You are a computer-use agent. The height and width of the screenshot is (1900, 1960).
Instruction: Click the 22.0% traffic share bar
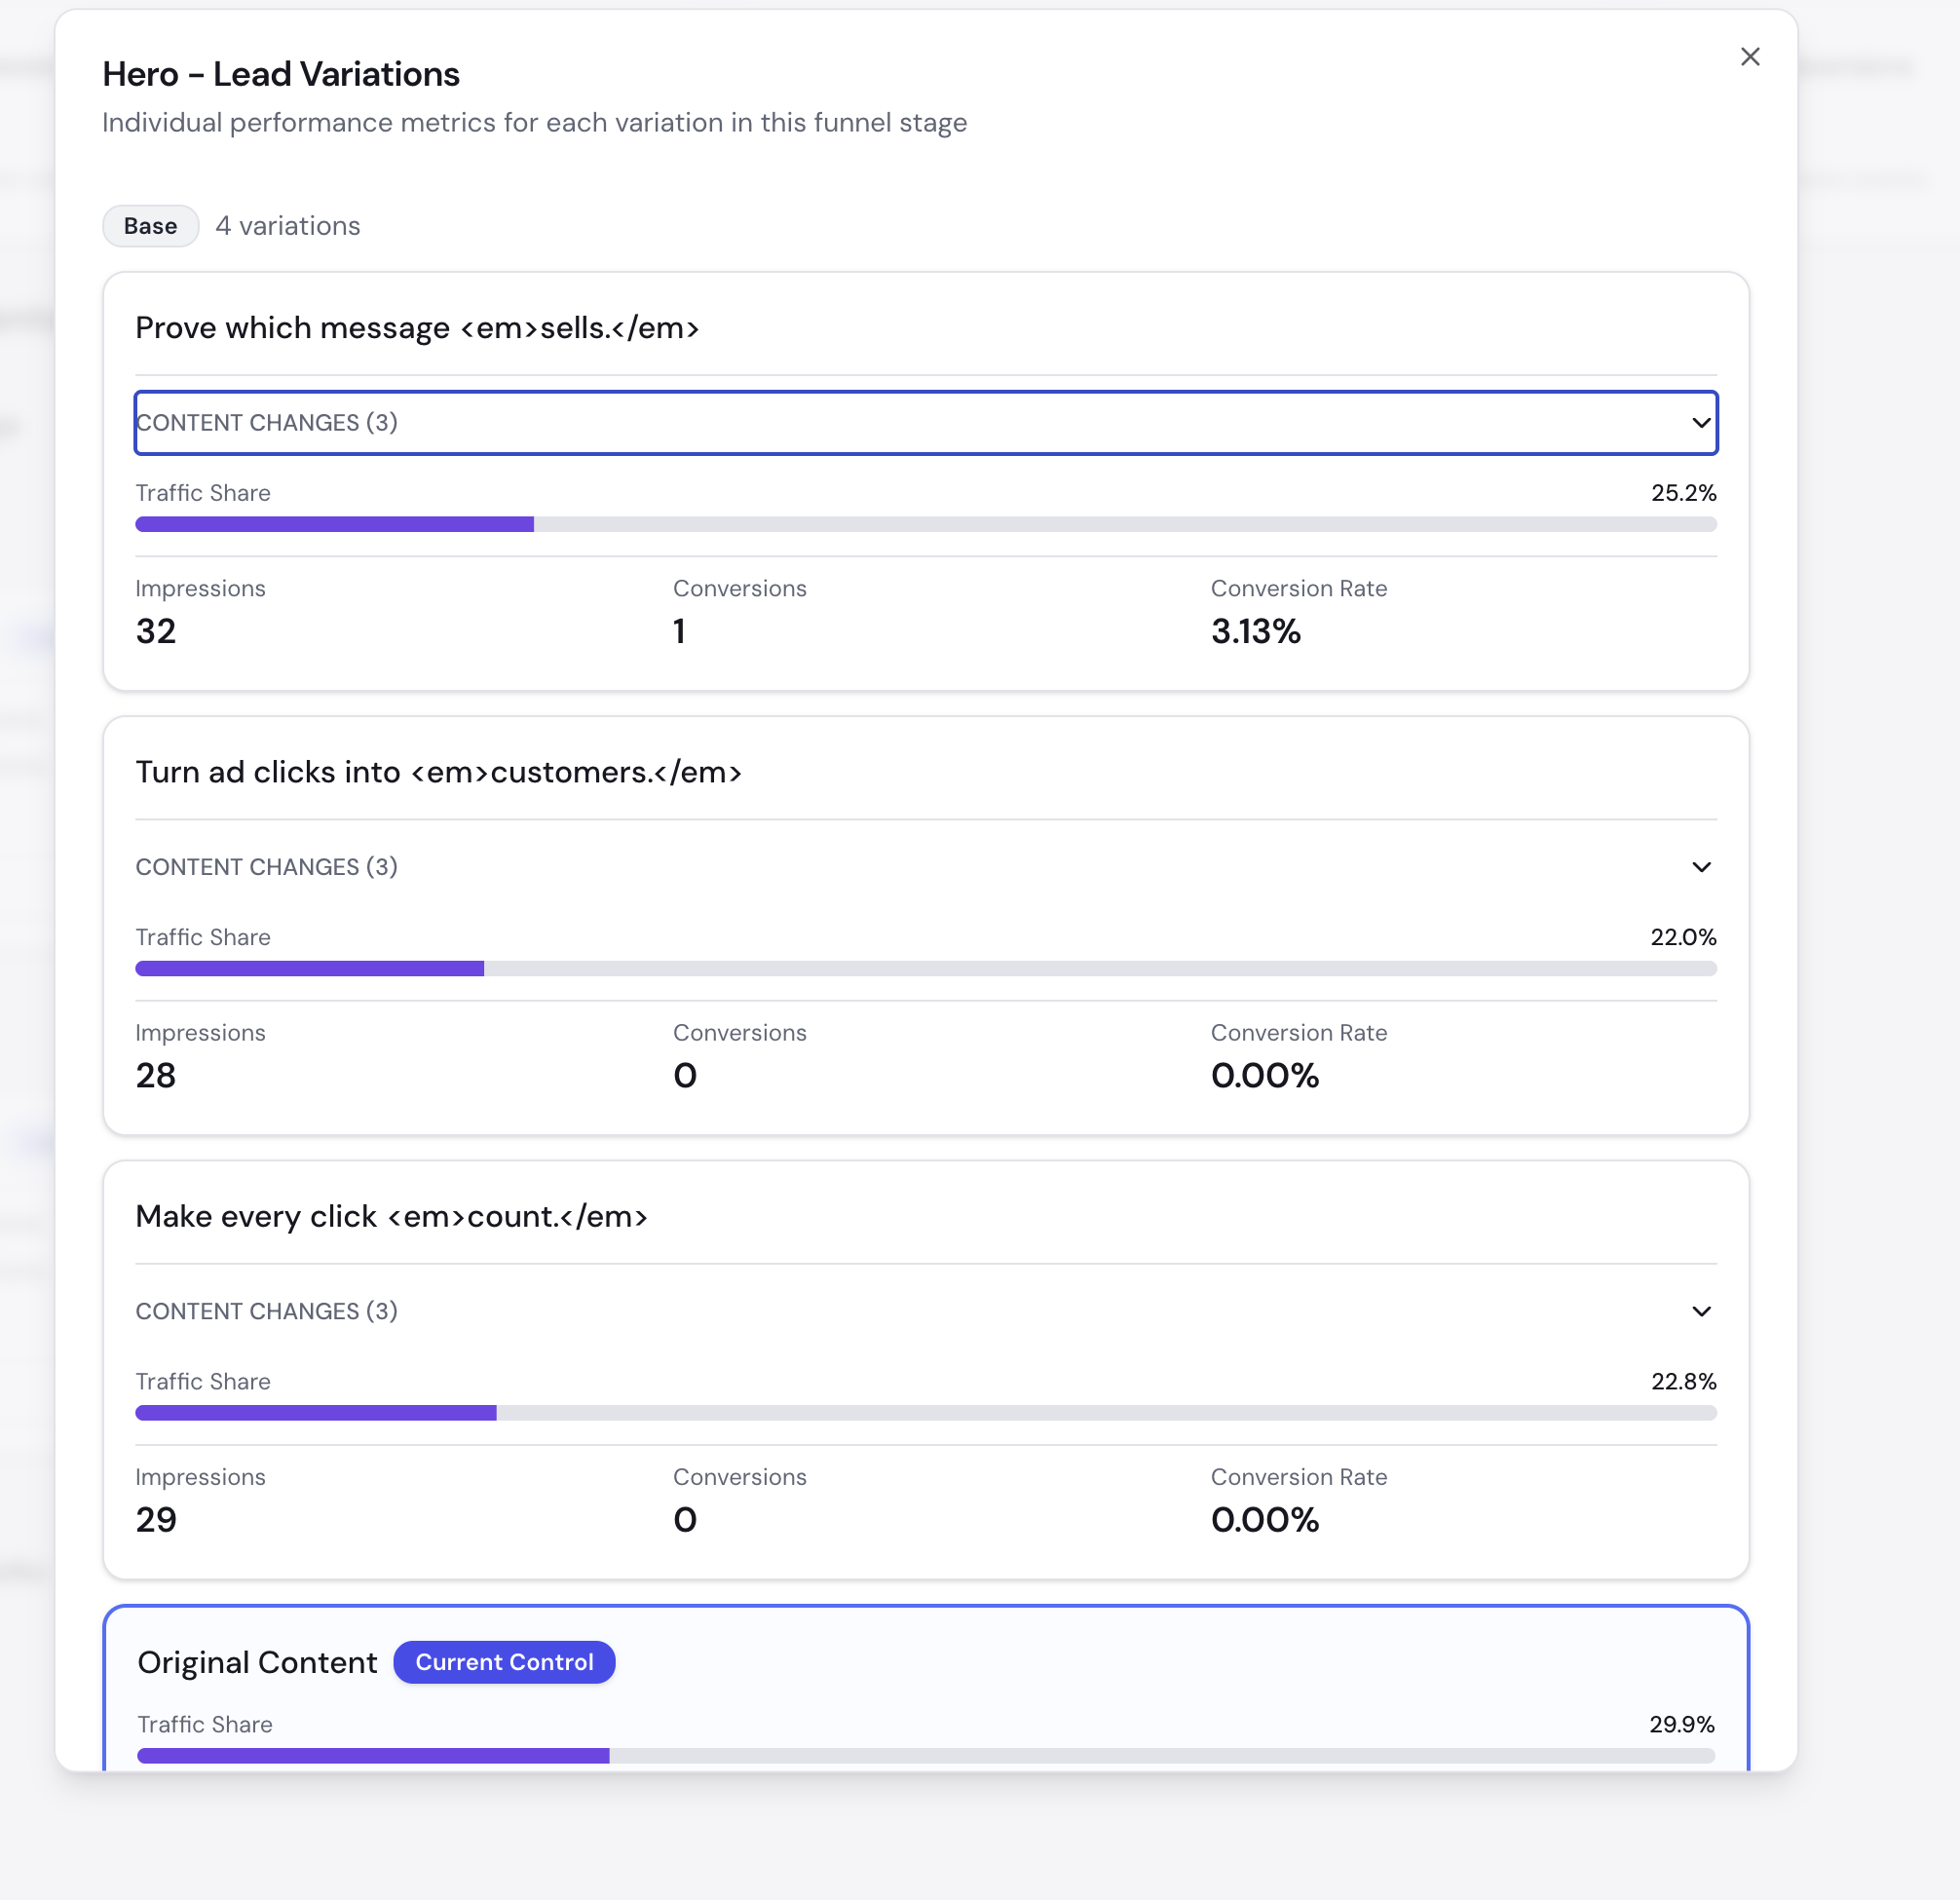click(925, 968)
